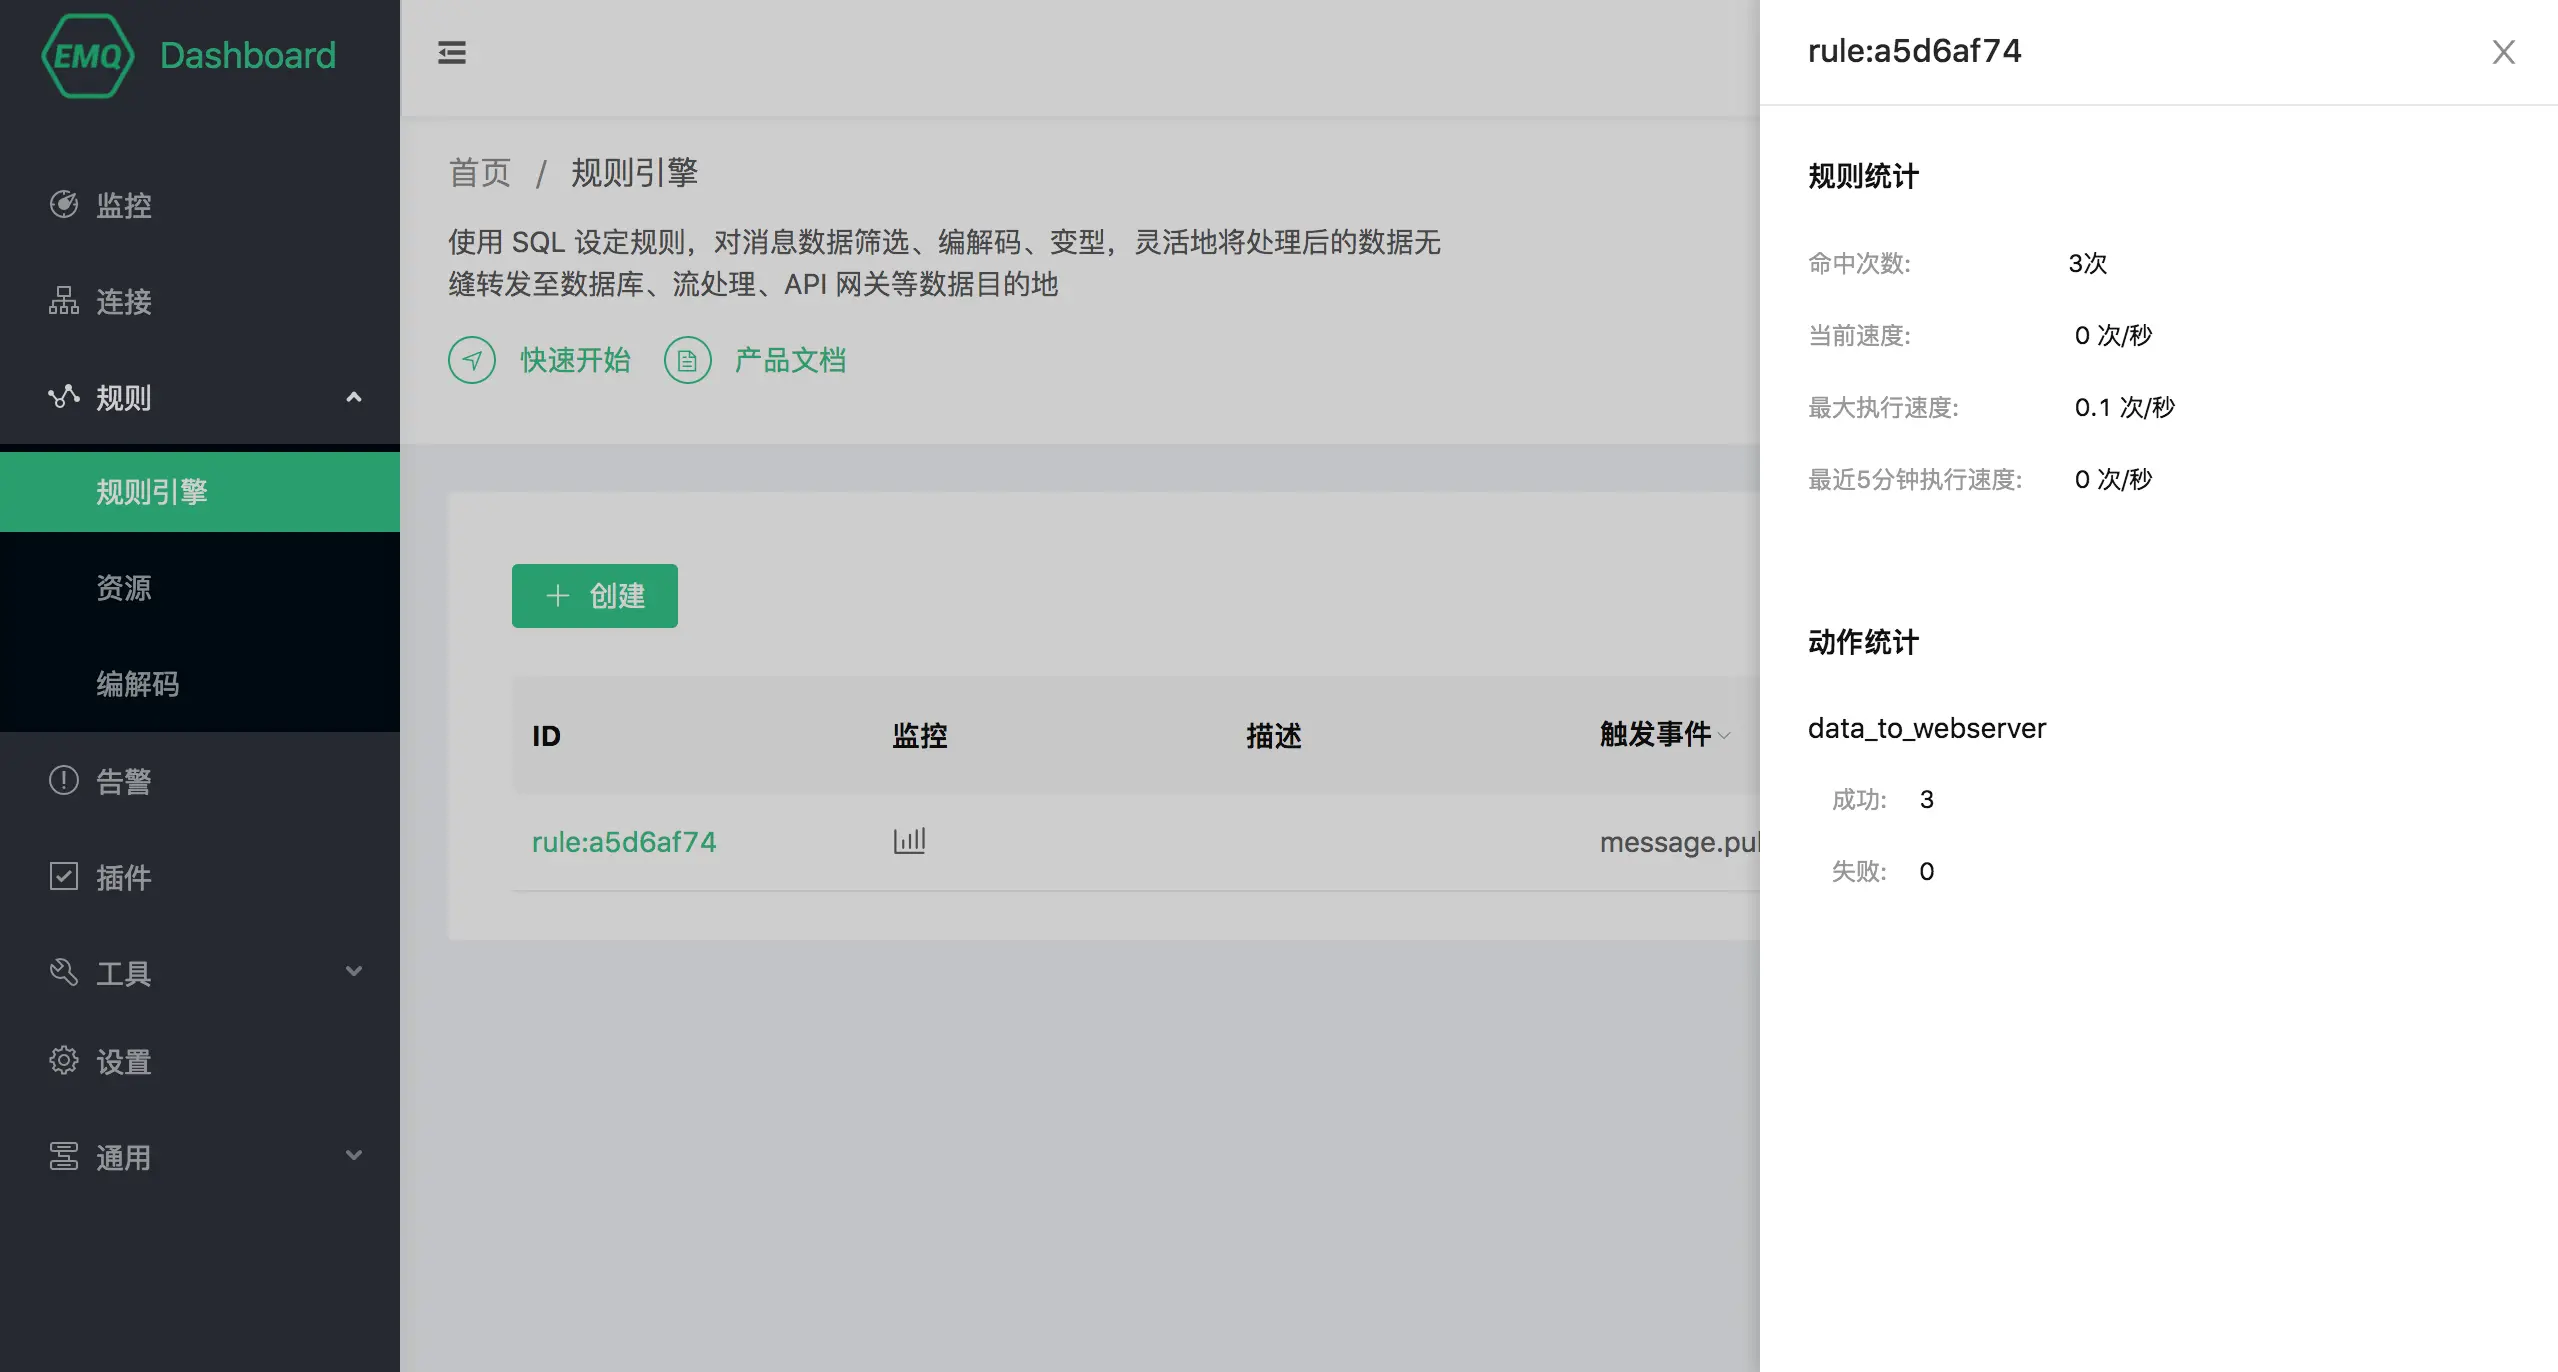Viewport: 2558px width, 1372px height.
Task: Close the rule:a5d6af74 detail panel
Action: (2503, 52)
